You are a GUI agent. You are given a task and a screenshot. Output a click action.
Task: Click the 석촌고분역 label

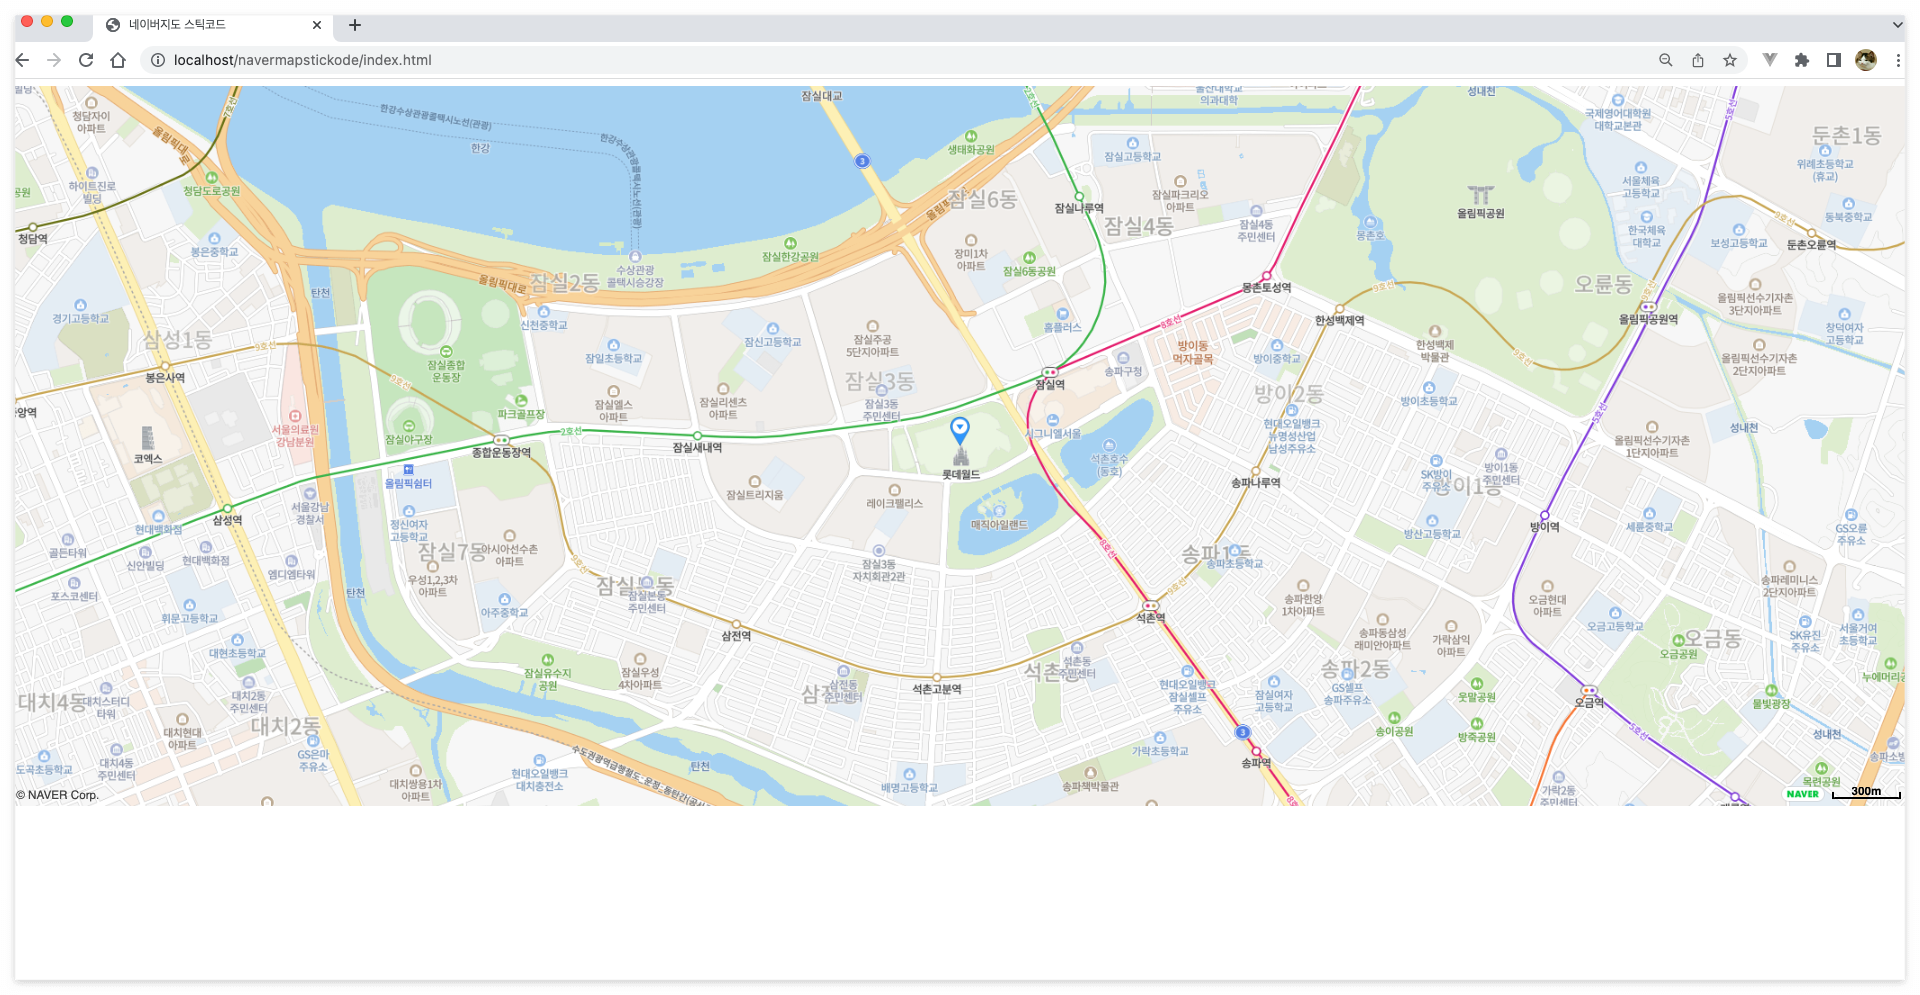(x=936, y=689)
